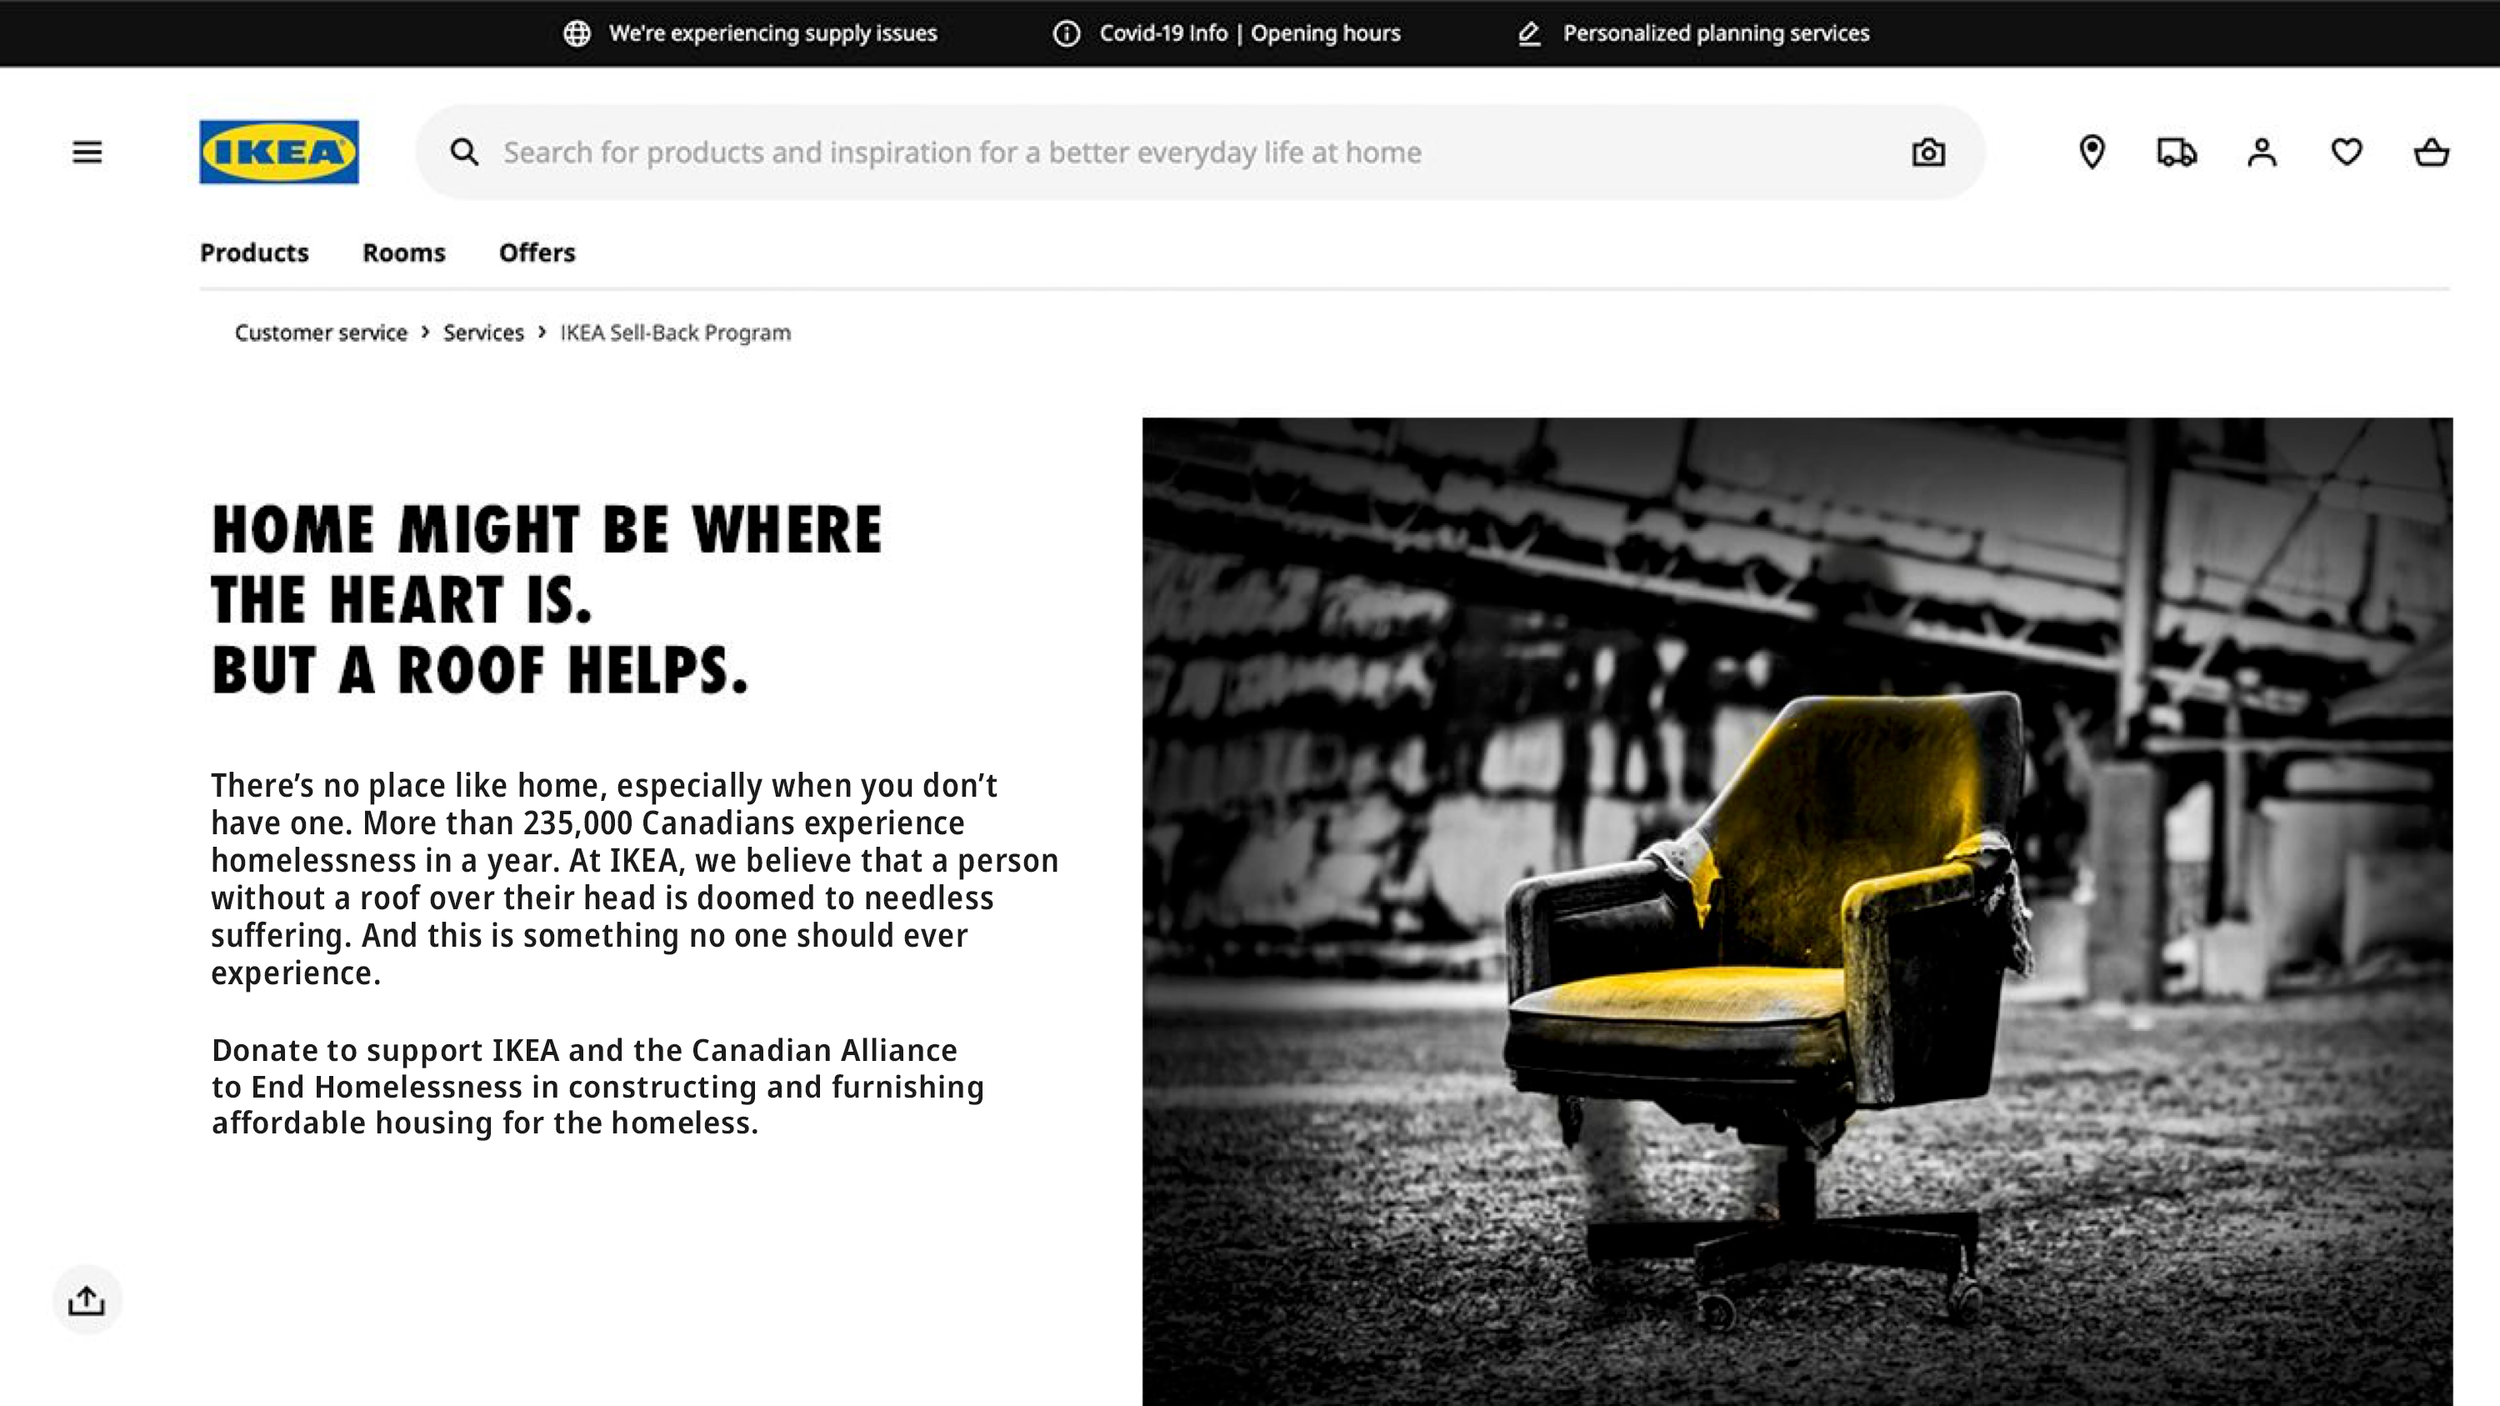2500x1406 pixels.
Task: Open the Rooms menu
Action: pyautogui.click(x=403, y=253)
